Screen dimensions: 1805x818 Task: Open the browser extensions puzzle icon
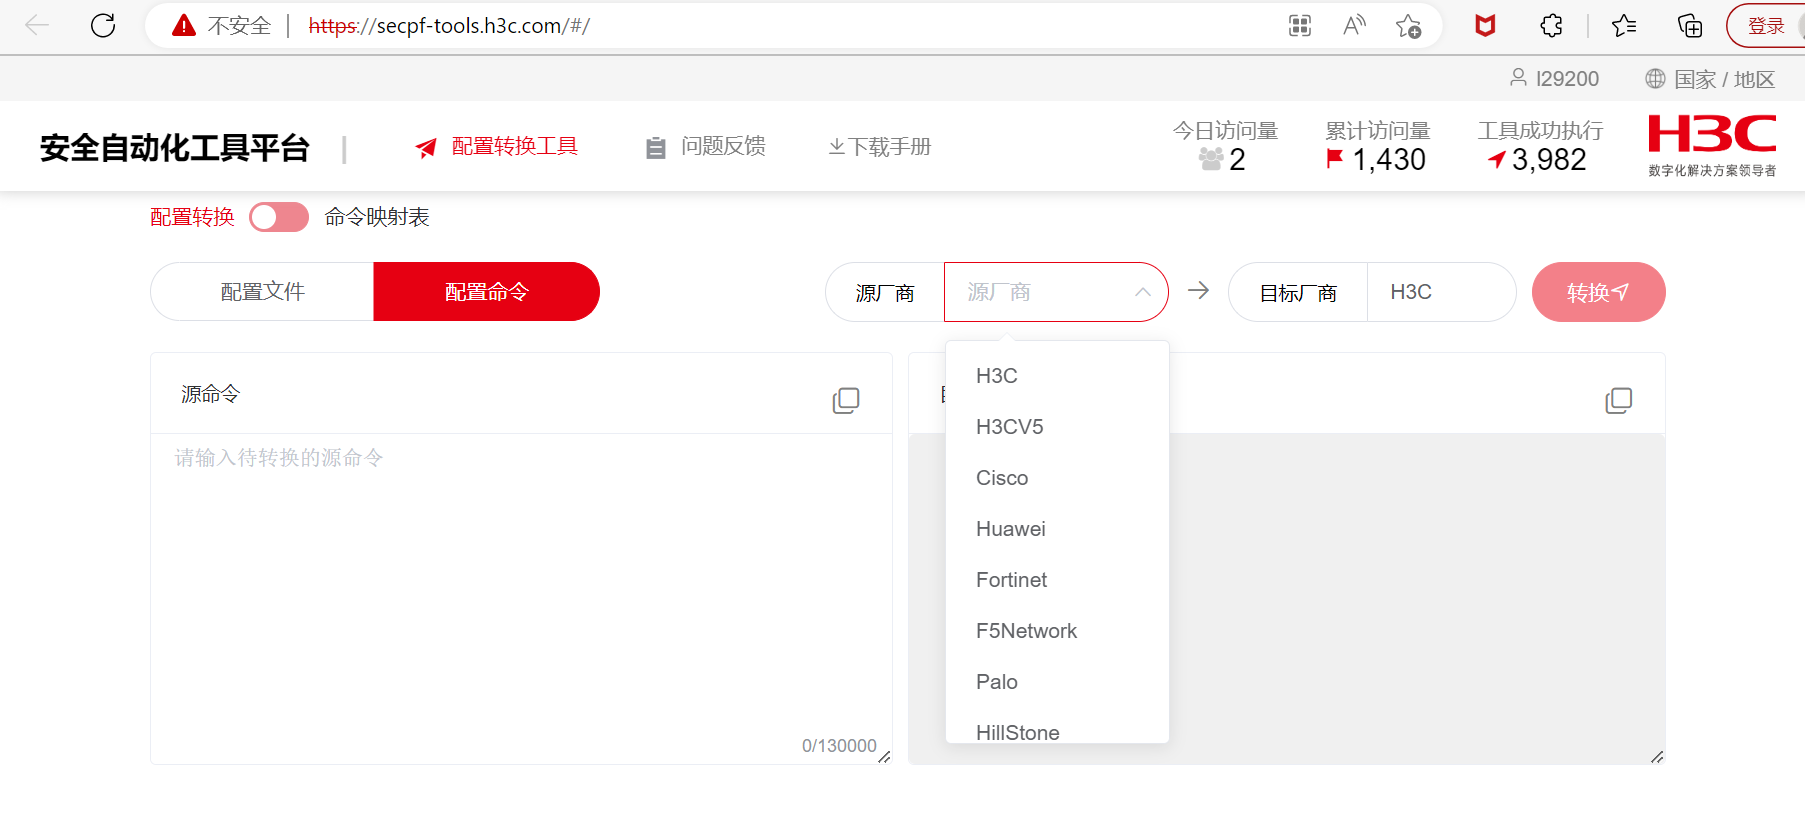(1551, 26)
